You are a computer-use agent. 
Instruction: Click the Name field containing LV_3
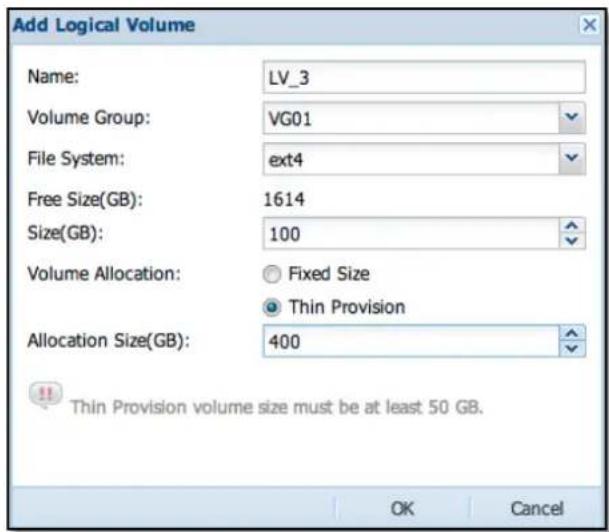pos(424,77)
